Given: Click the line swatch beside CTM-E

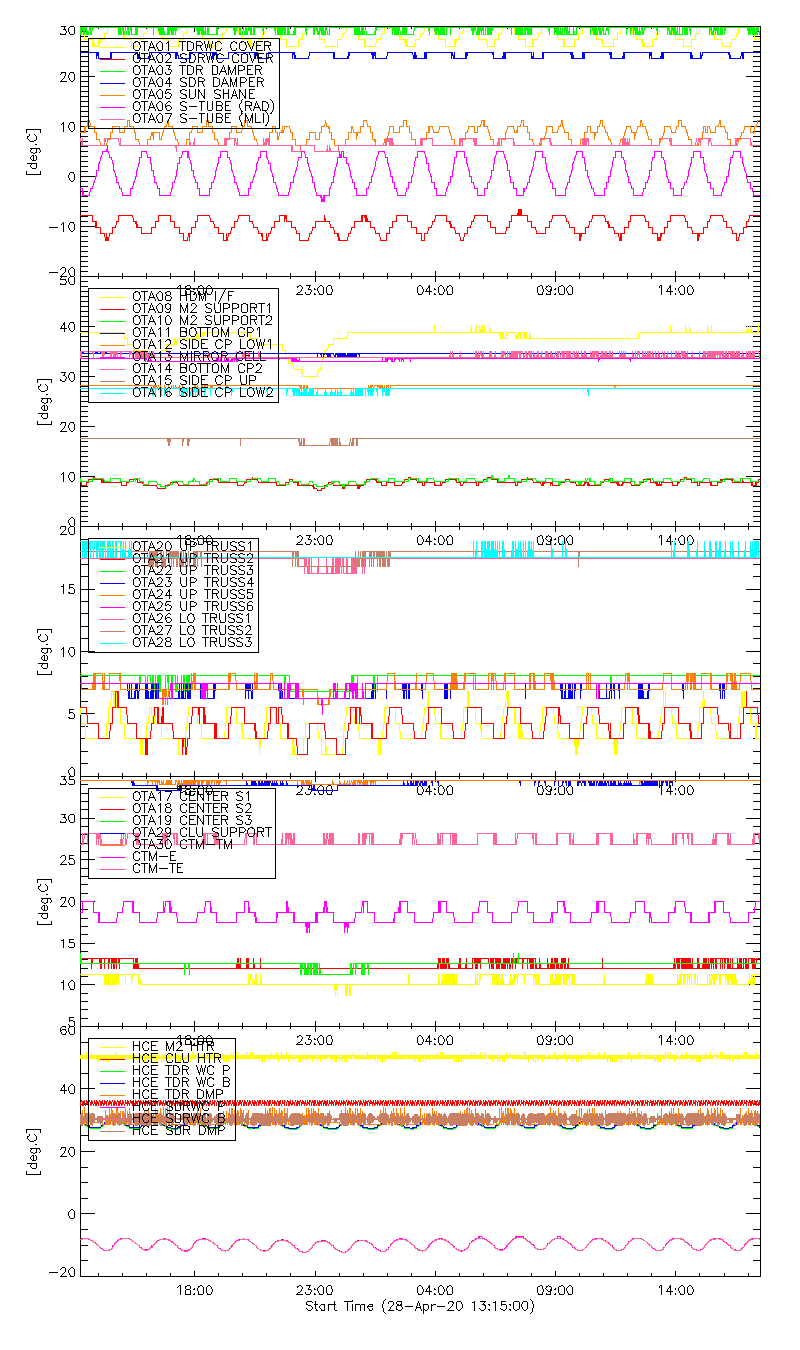Looking at the screenshot, I should point(110,856).
